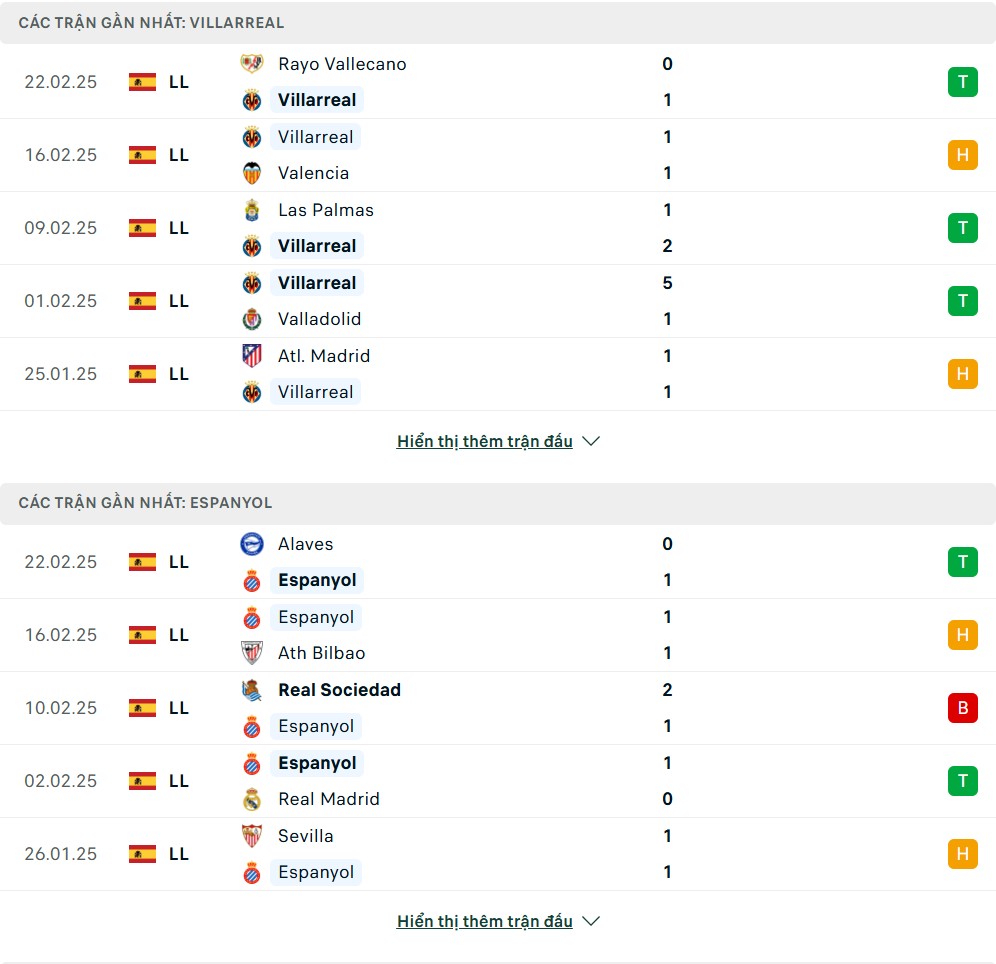The height and width of the screenshot is (964, 996).
Task: Click the Las Palmas club crest
Action: (252, 210)
